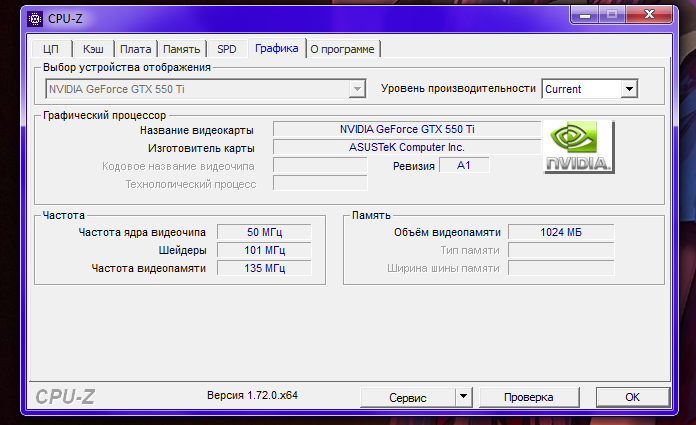696x425 pixels.
Task: Click the CPU-Z title bar icon
Action: [x=35, y=19]
